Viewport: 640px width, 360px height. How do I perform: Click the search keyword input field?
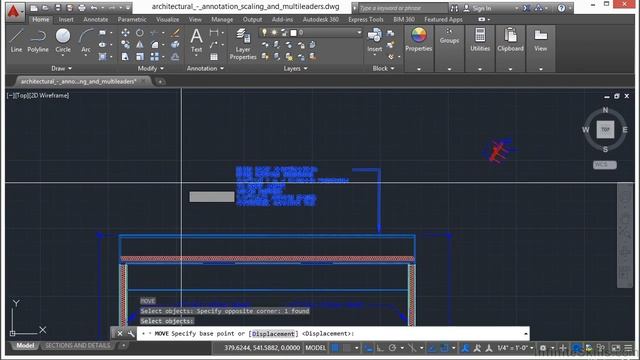tap(402, 8)
